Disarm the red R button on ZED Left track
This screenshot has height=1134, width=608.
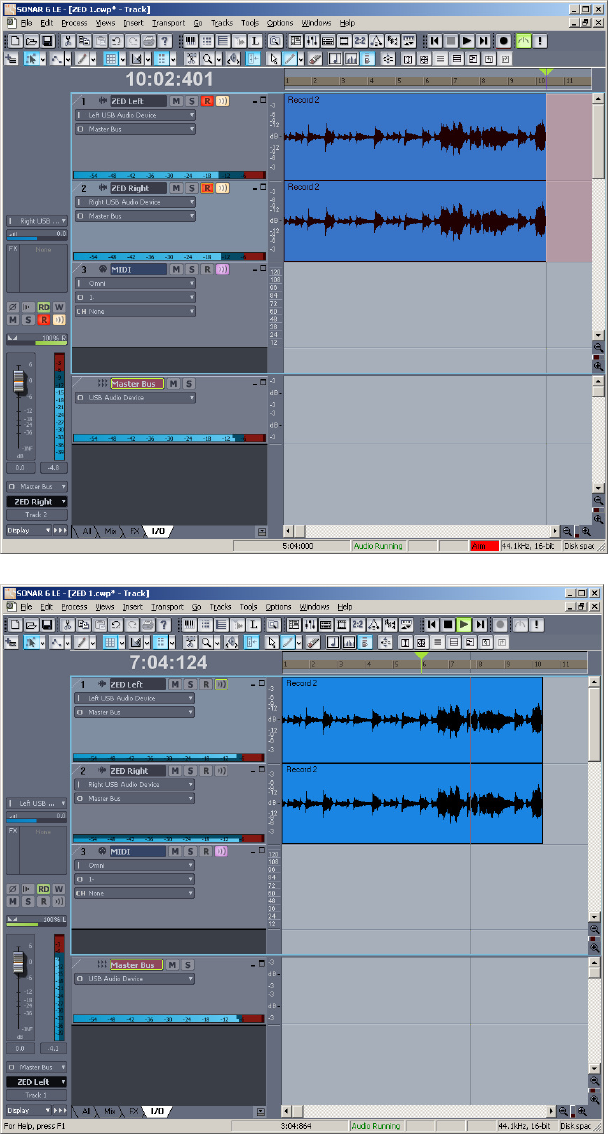pos(207,101)
